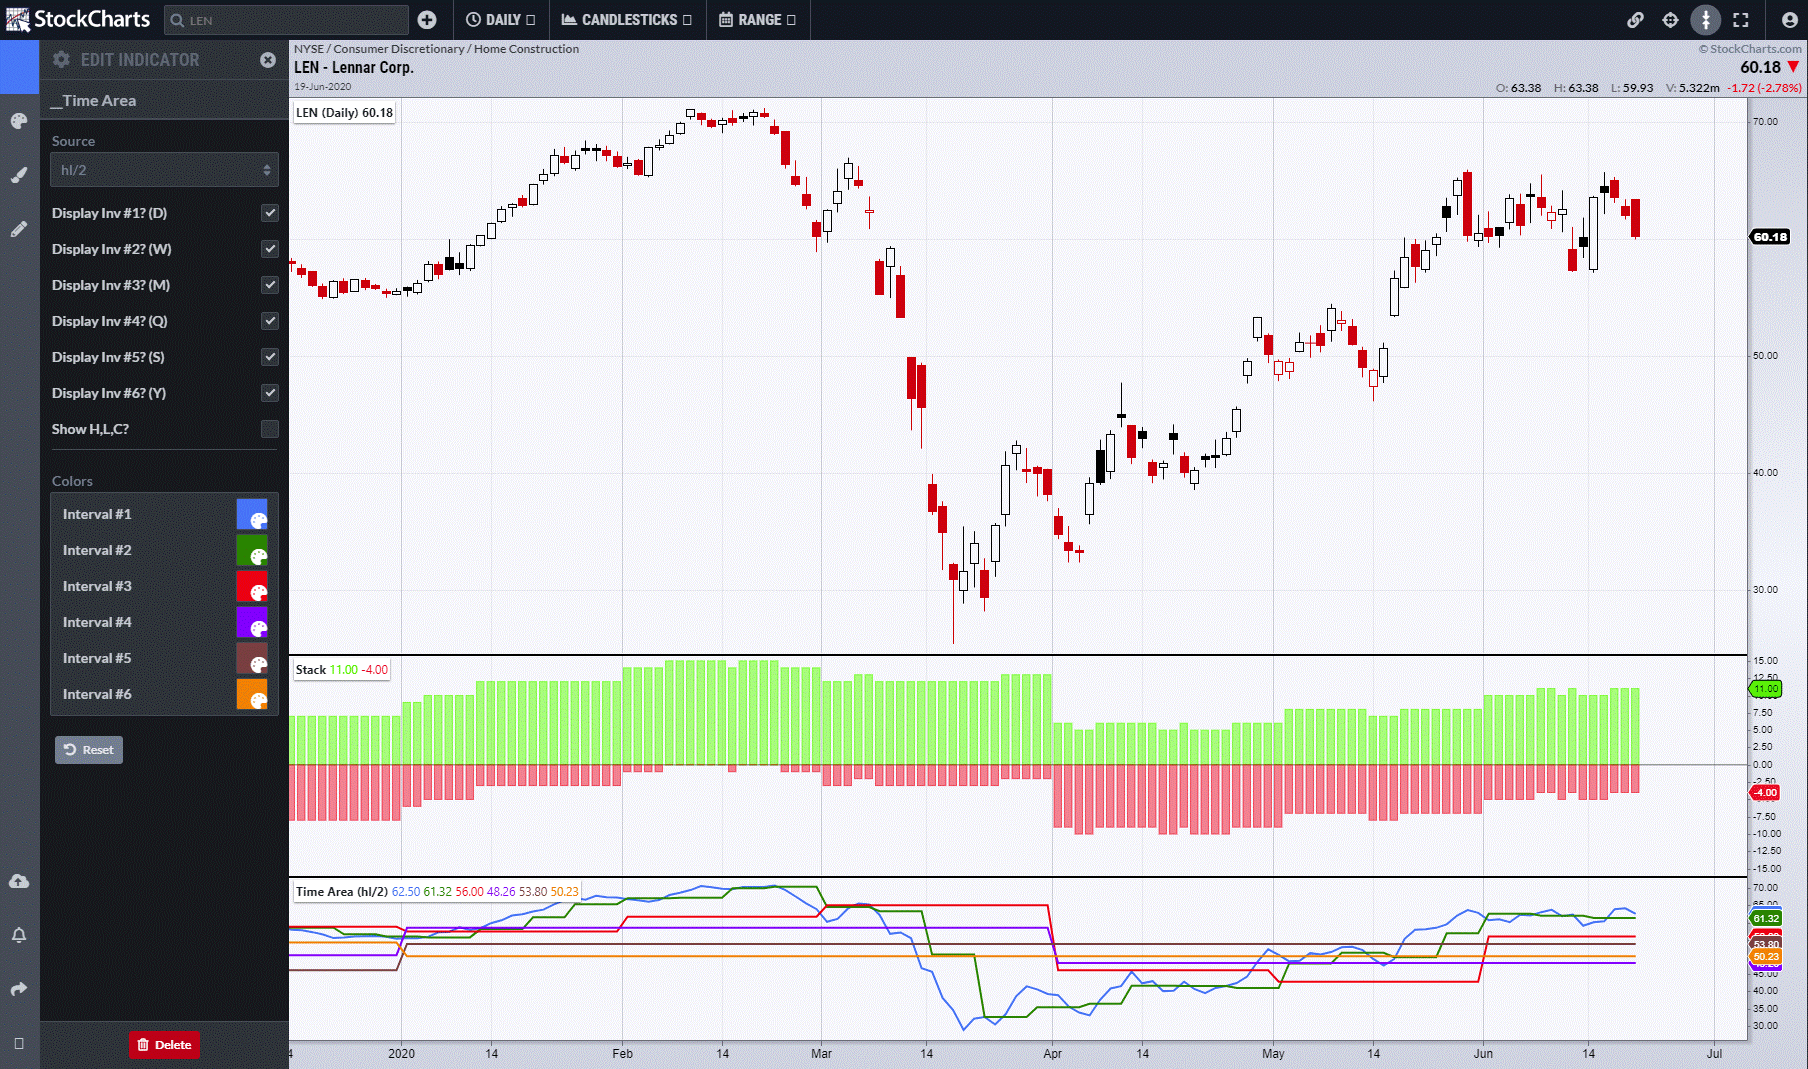
Task: Open Interval #3 red color swatch
Action: pos(252,586)
